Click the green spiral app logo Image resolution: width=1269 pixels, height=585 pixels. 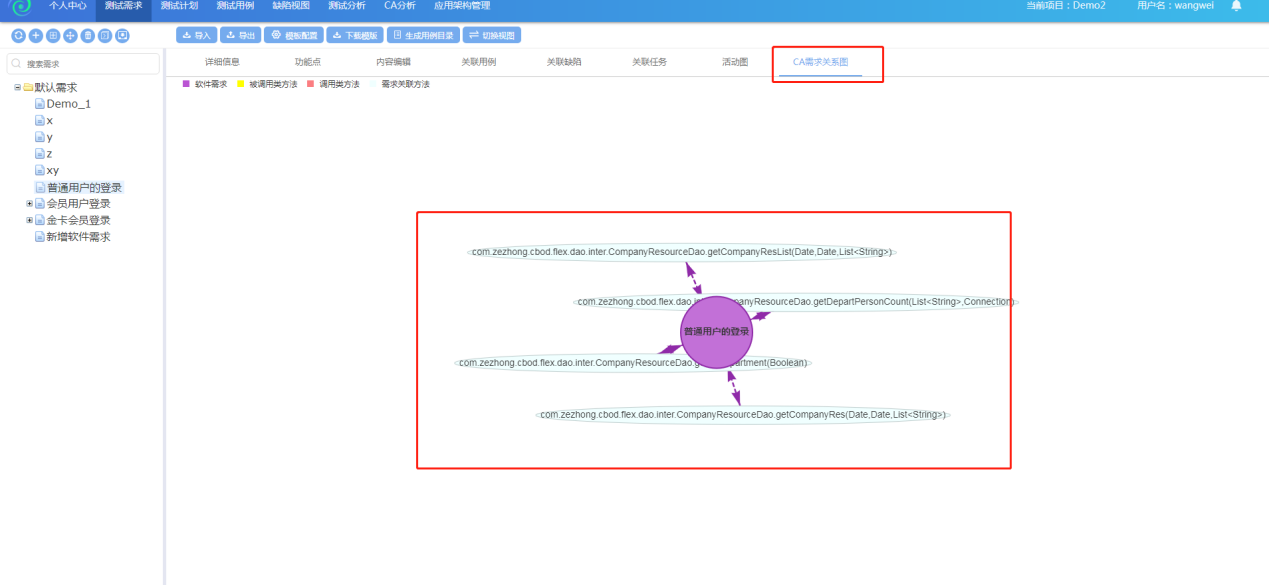coord(21,6)
